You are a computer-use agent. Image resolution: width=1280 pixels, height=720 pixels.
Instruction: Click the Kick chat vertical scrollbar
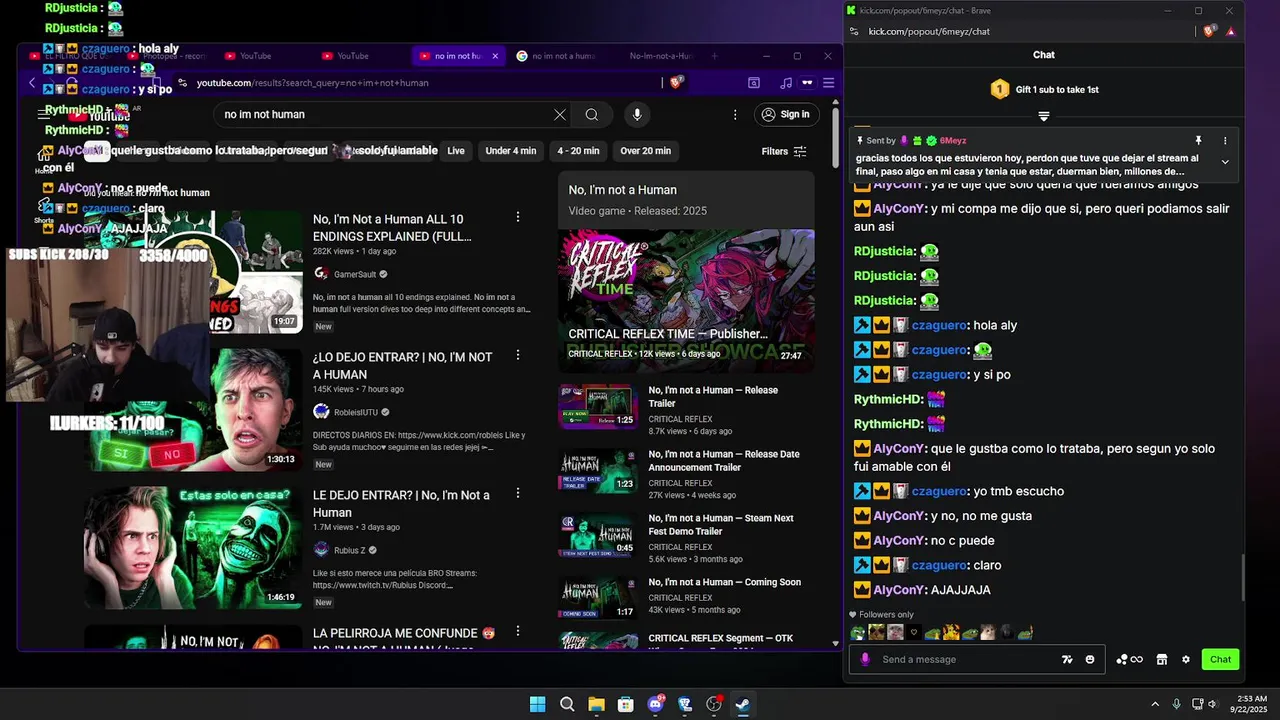(x=1243, y=577)
